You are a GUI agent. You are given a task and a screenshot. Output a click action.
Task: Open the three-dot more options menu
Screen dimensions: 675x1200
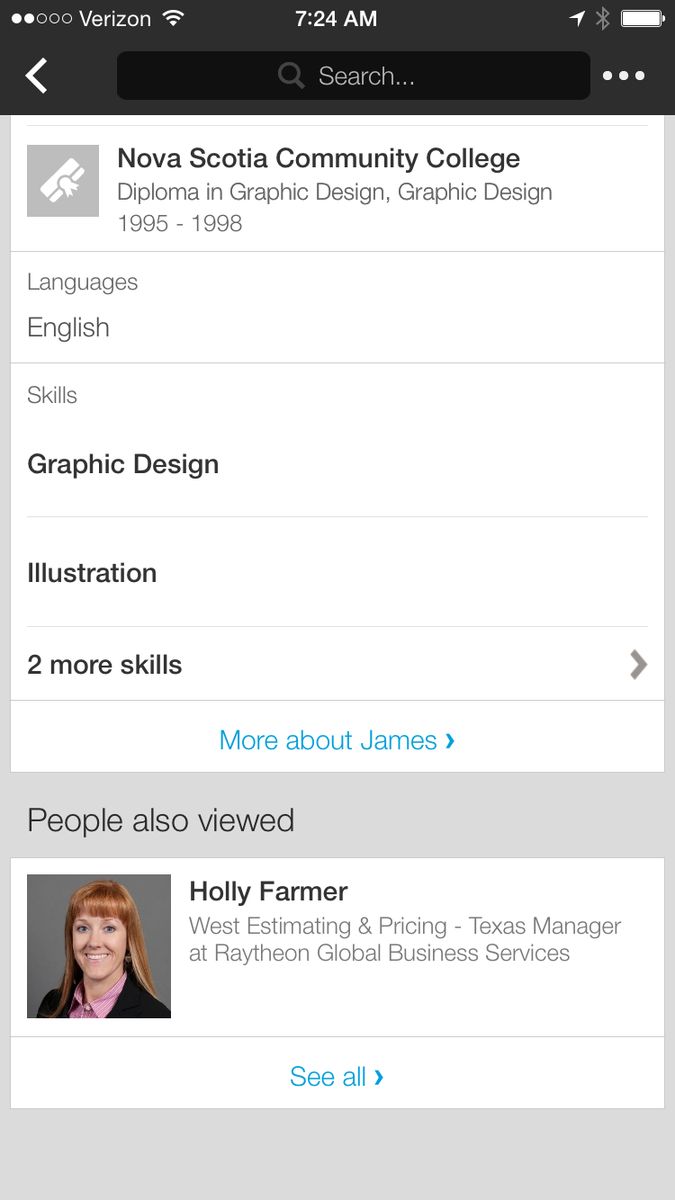coord(623,76)
